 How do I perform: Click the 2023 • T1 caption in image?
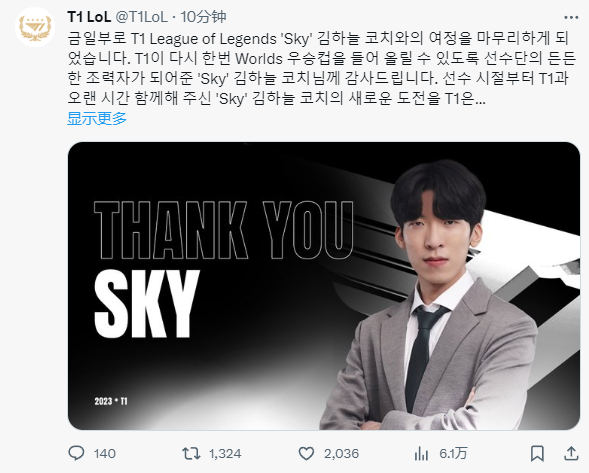(x=111, y=401)
